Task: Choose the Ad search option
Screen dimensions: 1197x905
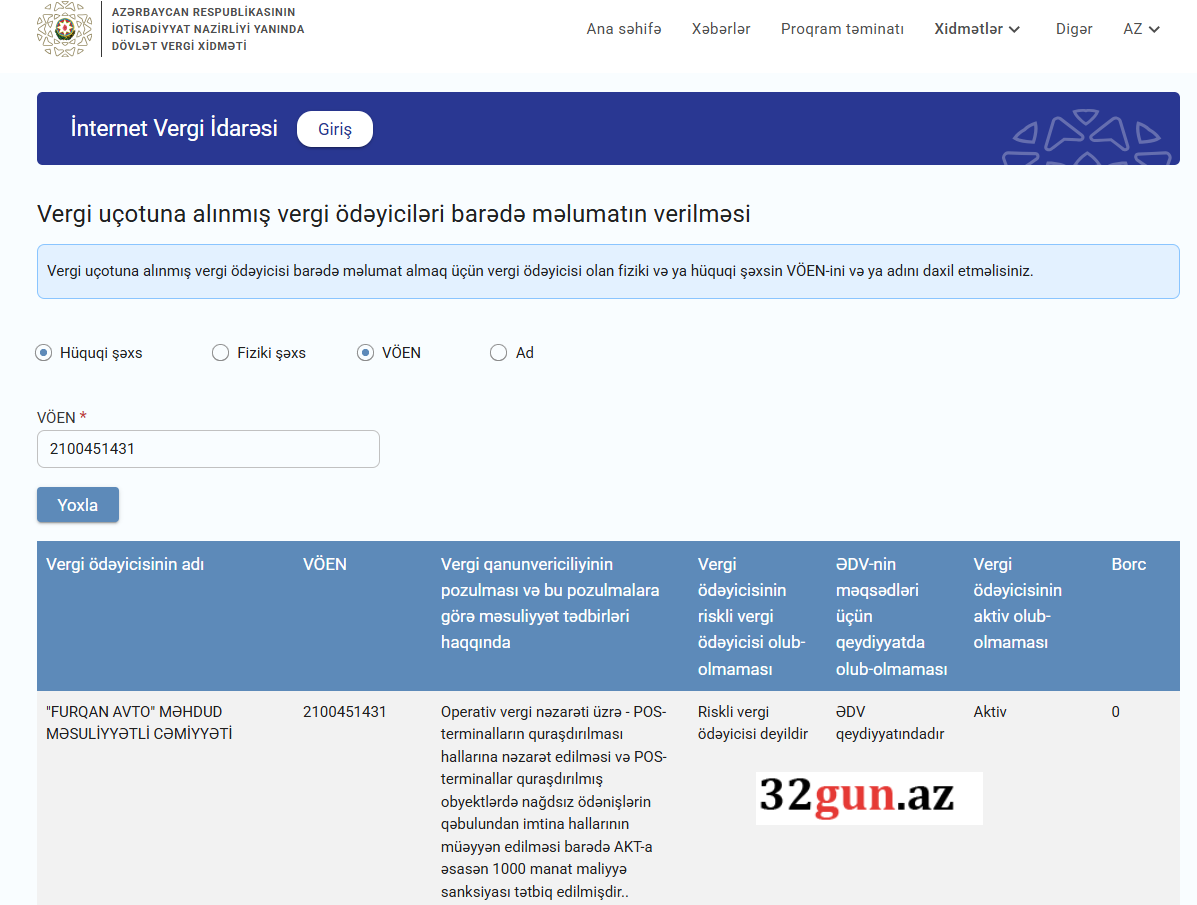Action: [x=498, y=353]
